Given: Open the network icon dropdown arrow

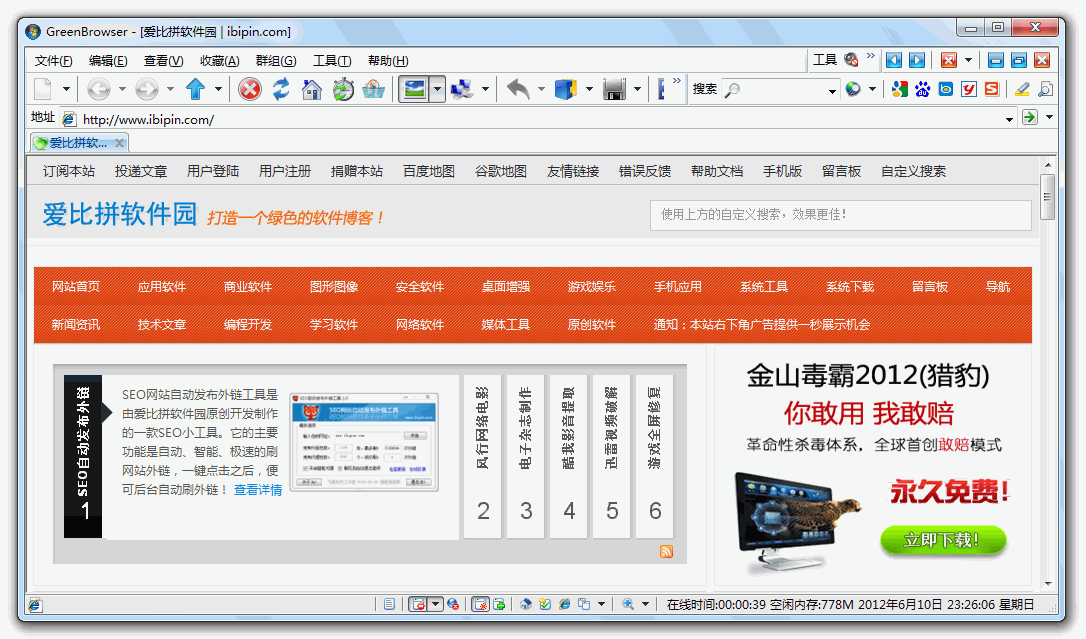Looking at the screenshot, I should (x=485, y=89).
